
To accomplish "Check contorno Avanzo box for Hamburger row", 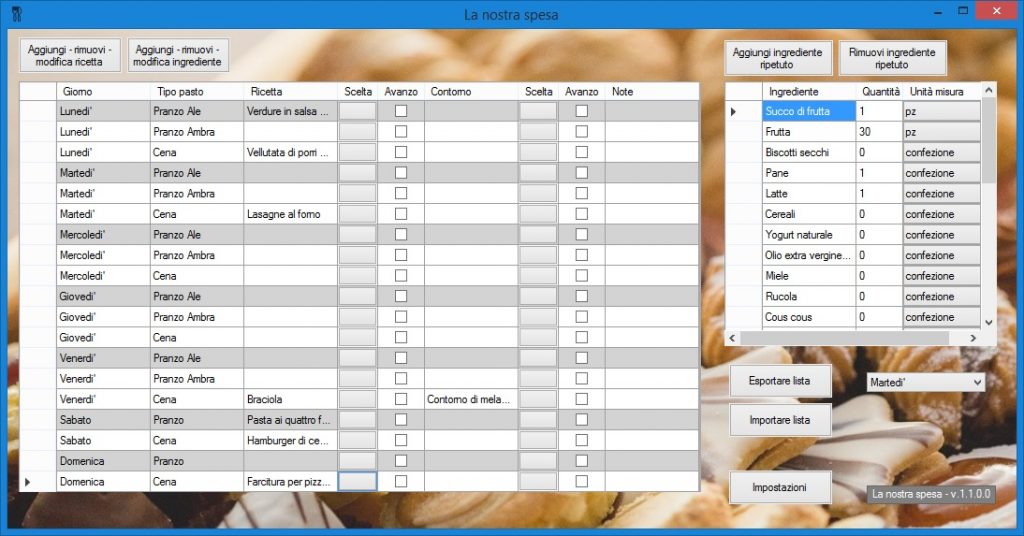I will point(581,440).
